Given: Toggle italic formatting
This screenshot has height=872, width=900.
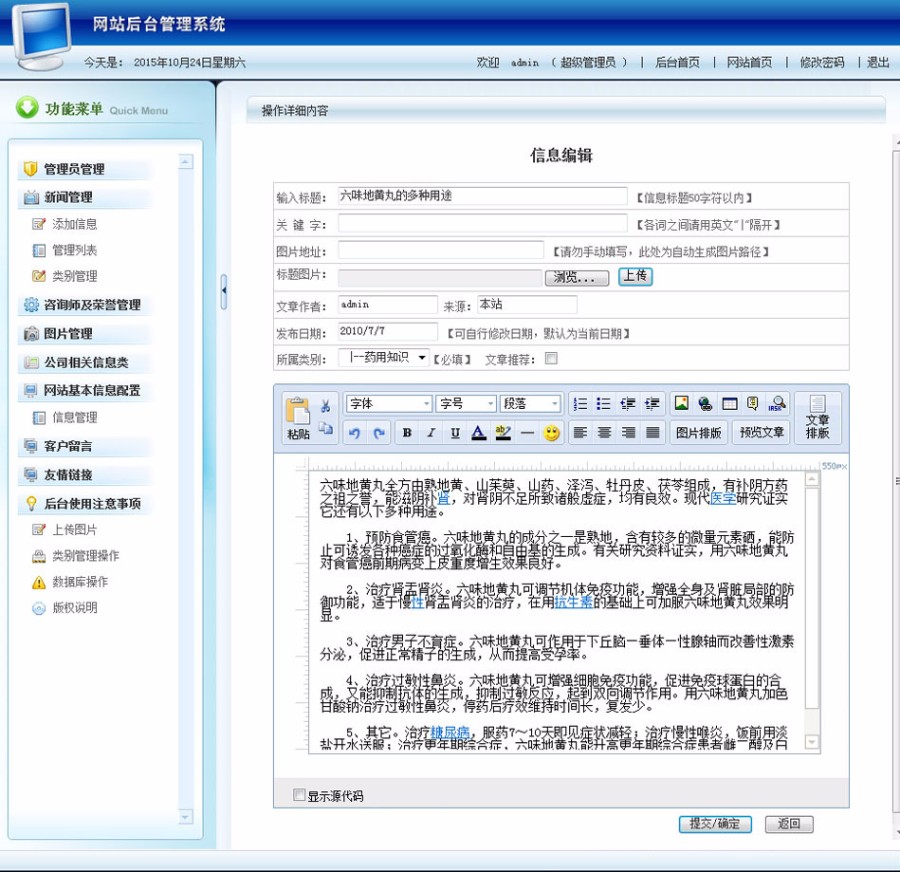Looking at the screenshot, I should (x=431, y=433).
